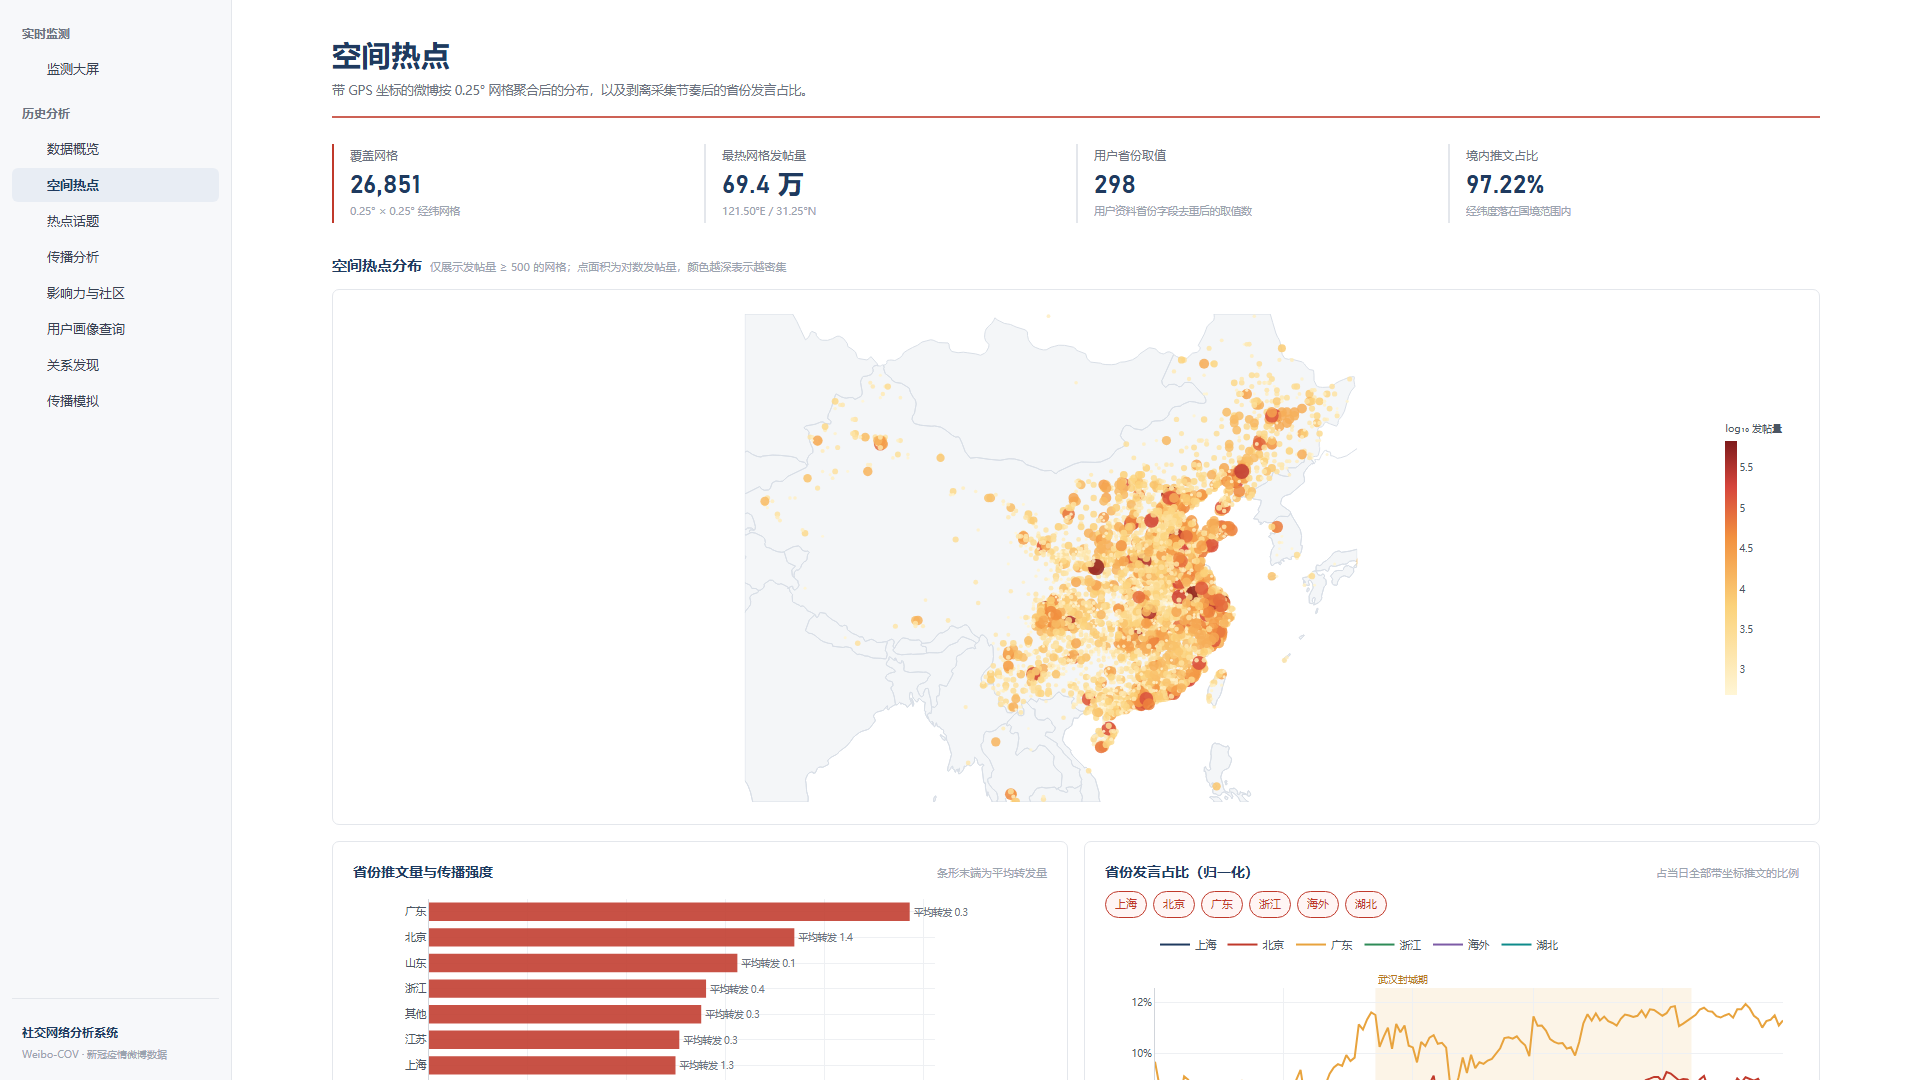Hide the 北京 series via chart legend

(x=1255, y=945)
